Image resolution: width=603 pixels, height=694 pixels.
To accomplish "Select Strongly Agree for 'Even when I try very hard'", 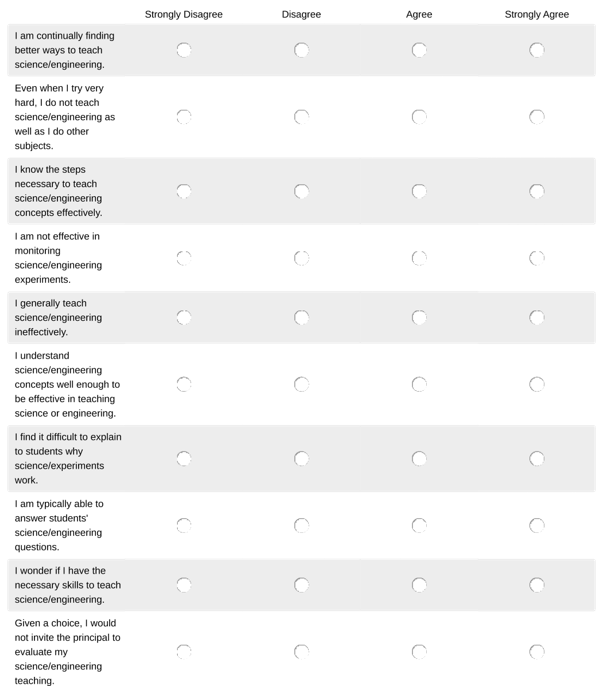I will pos(537,117).
